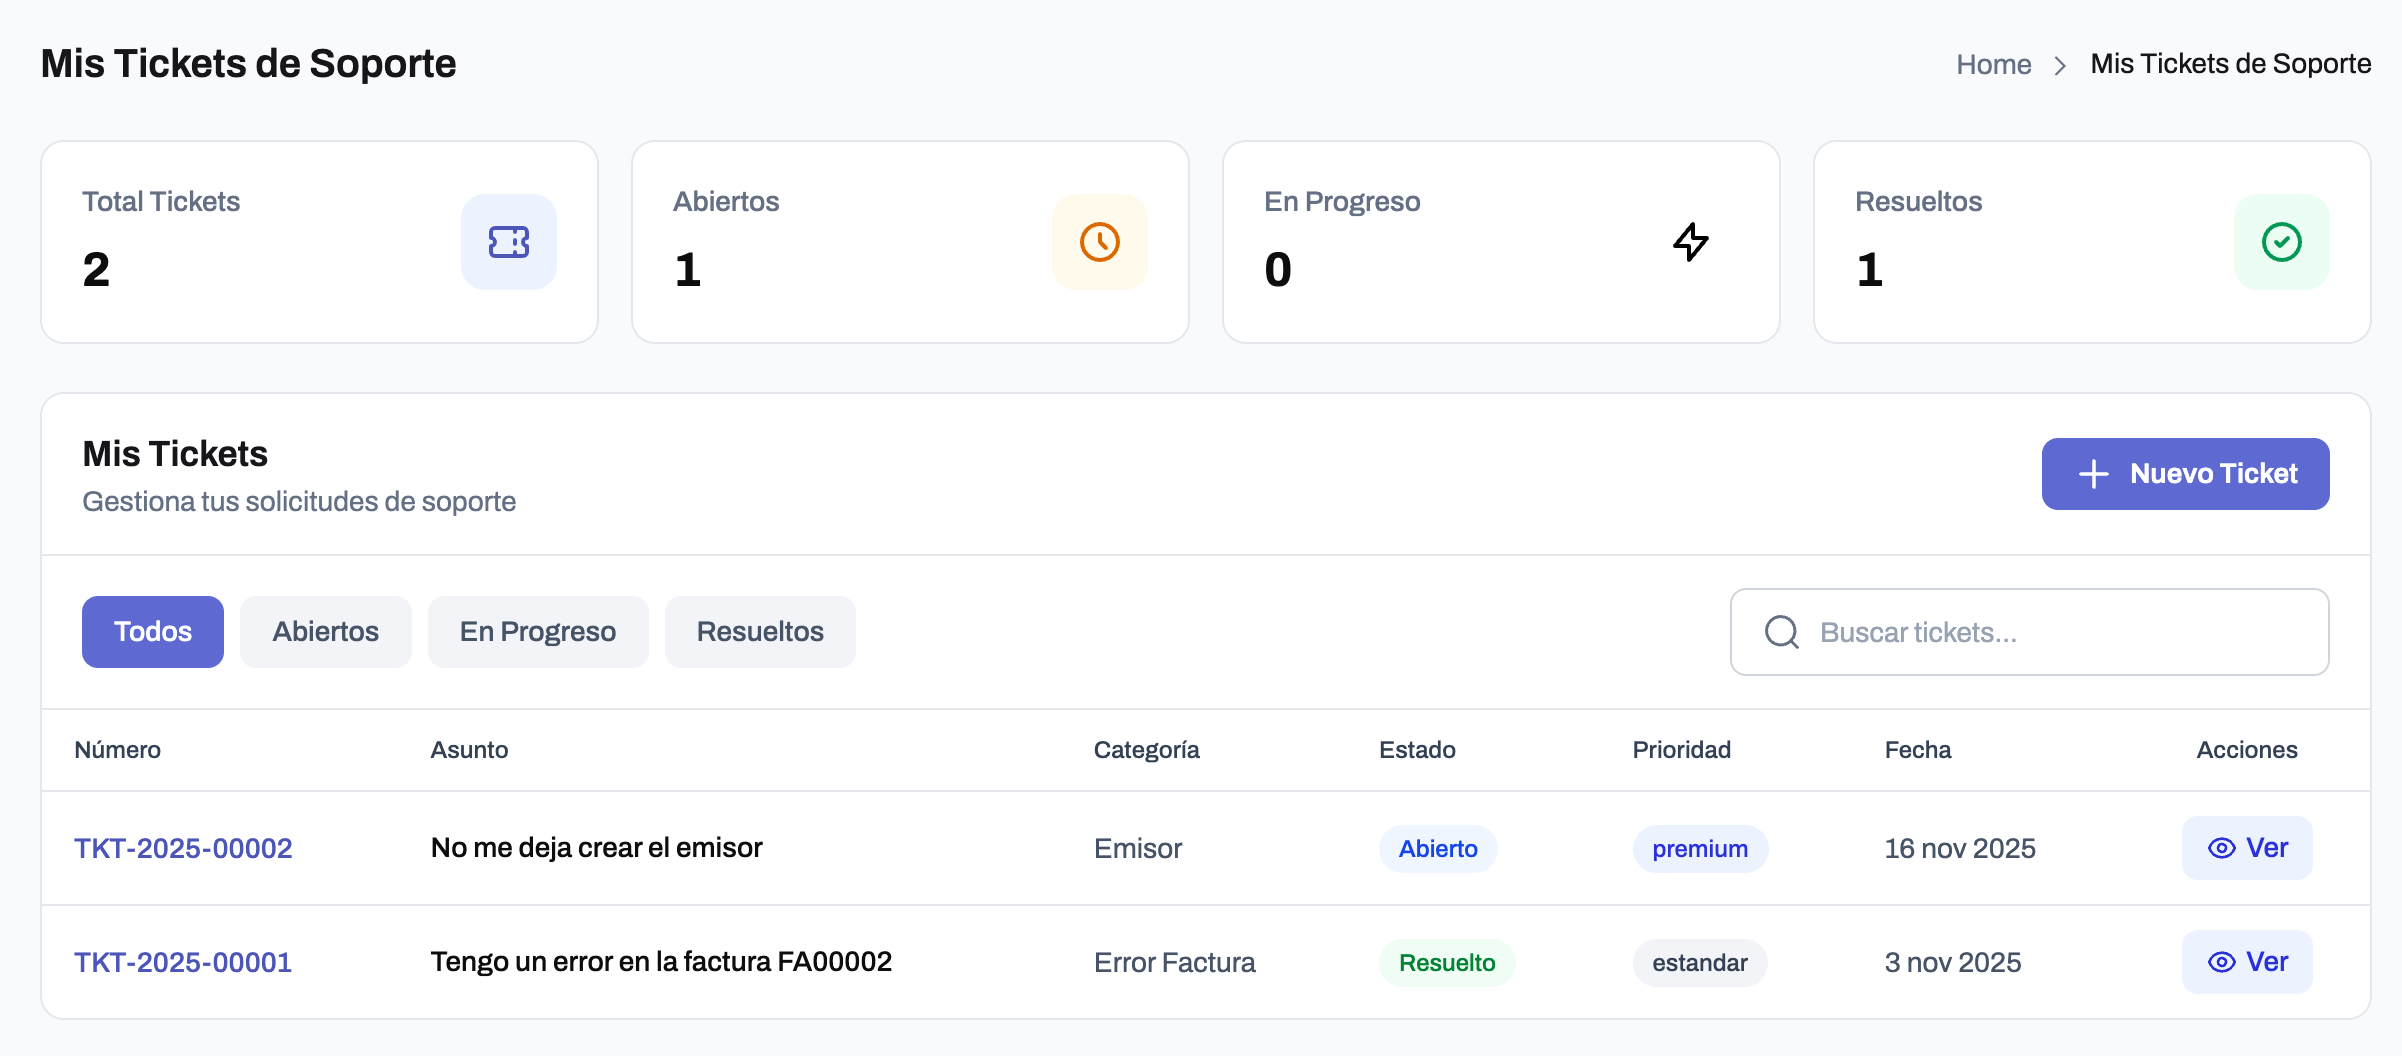Screen dimensions: 2402x1056
Task: Click the green checkmark icon in Resueltos card
Action: click(2281, 242)
